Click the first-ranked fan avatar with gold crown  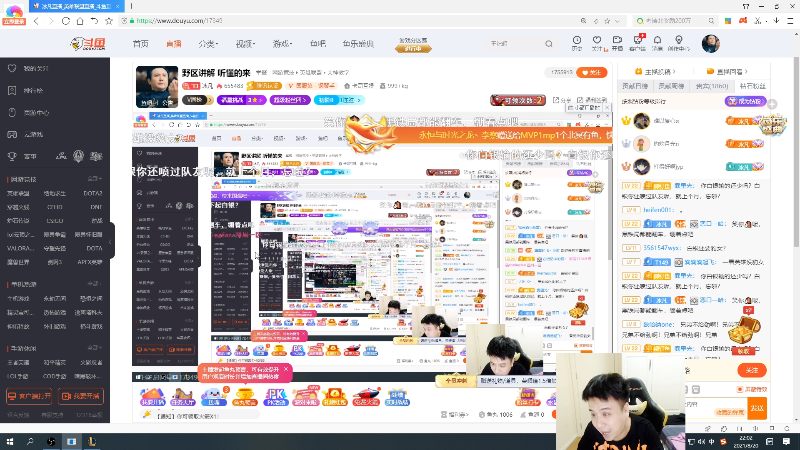[x=641, y=121]
